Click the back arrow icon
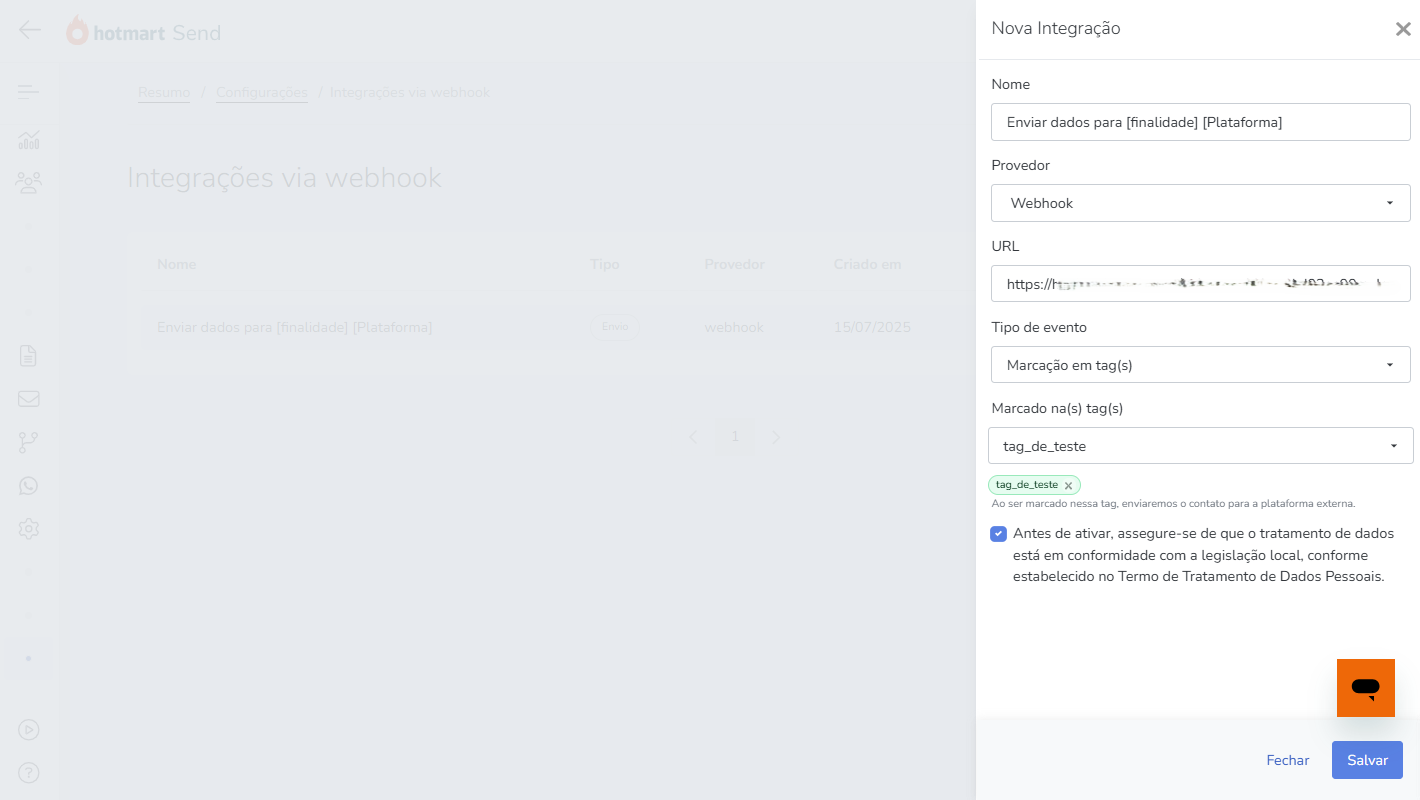Screen dimensions: 1420x800 coord(30,29)
